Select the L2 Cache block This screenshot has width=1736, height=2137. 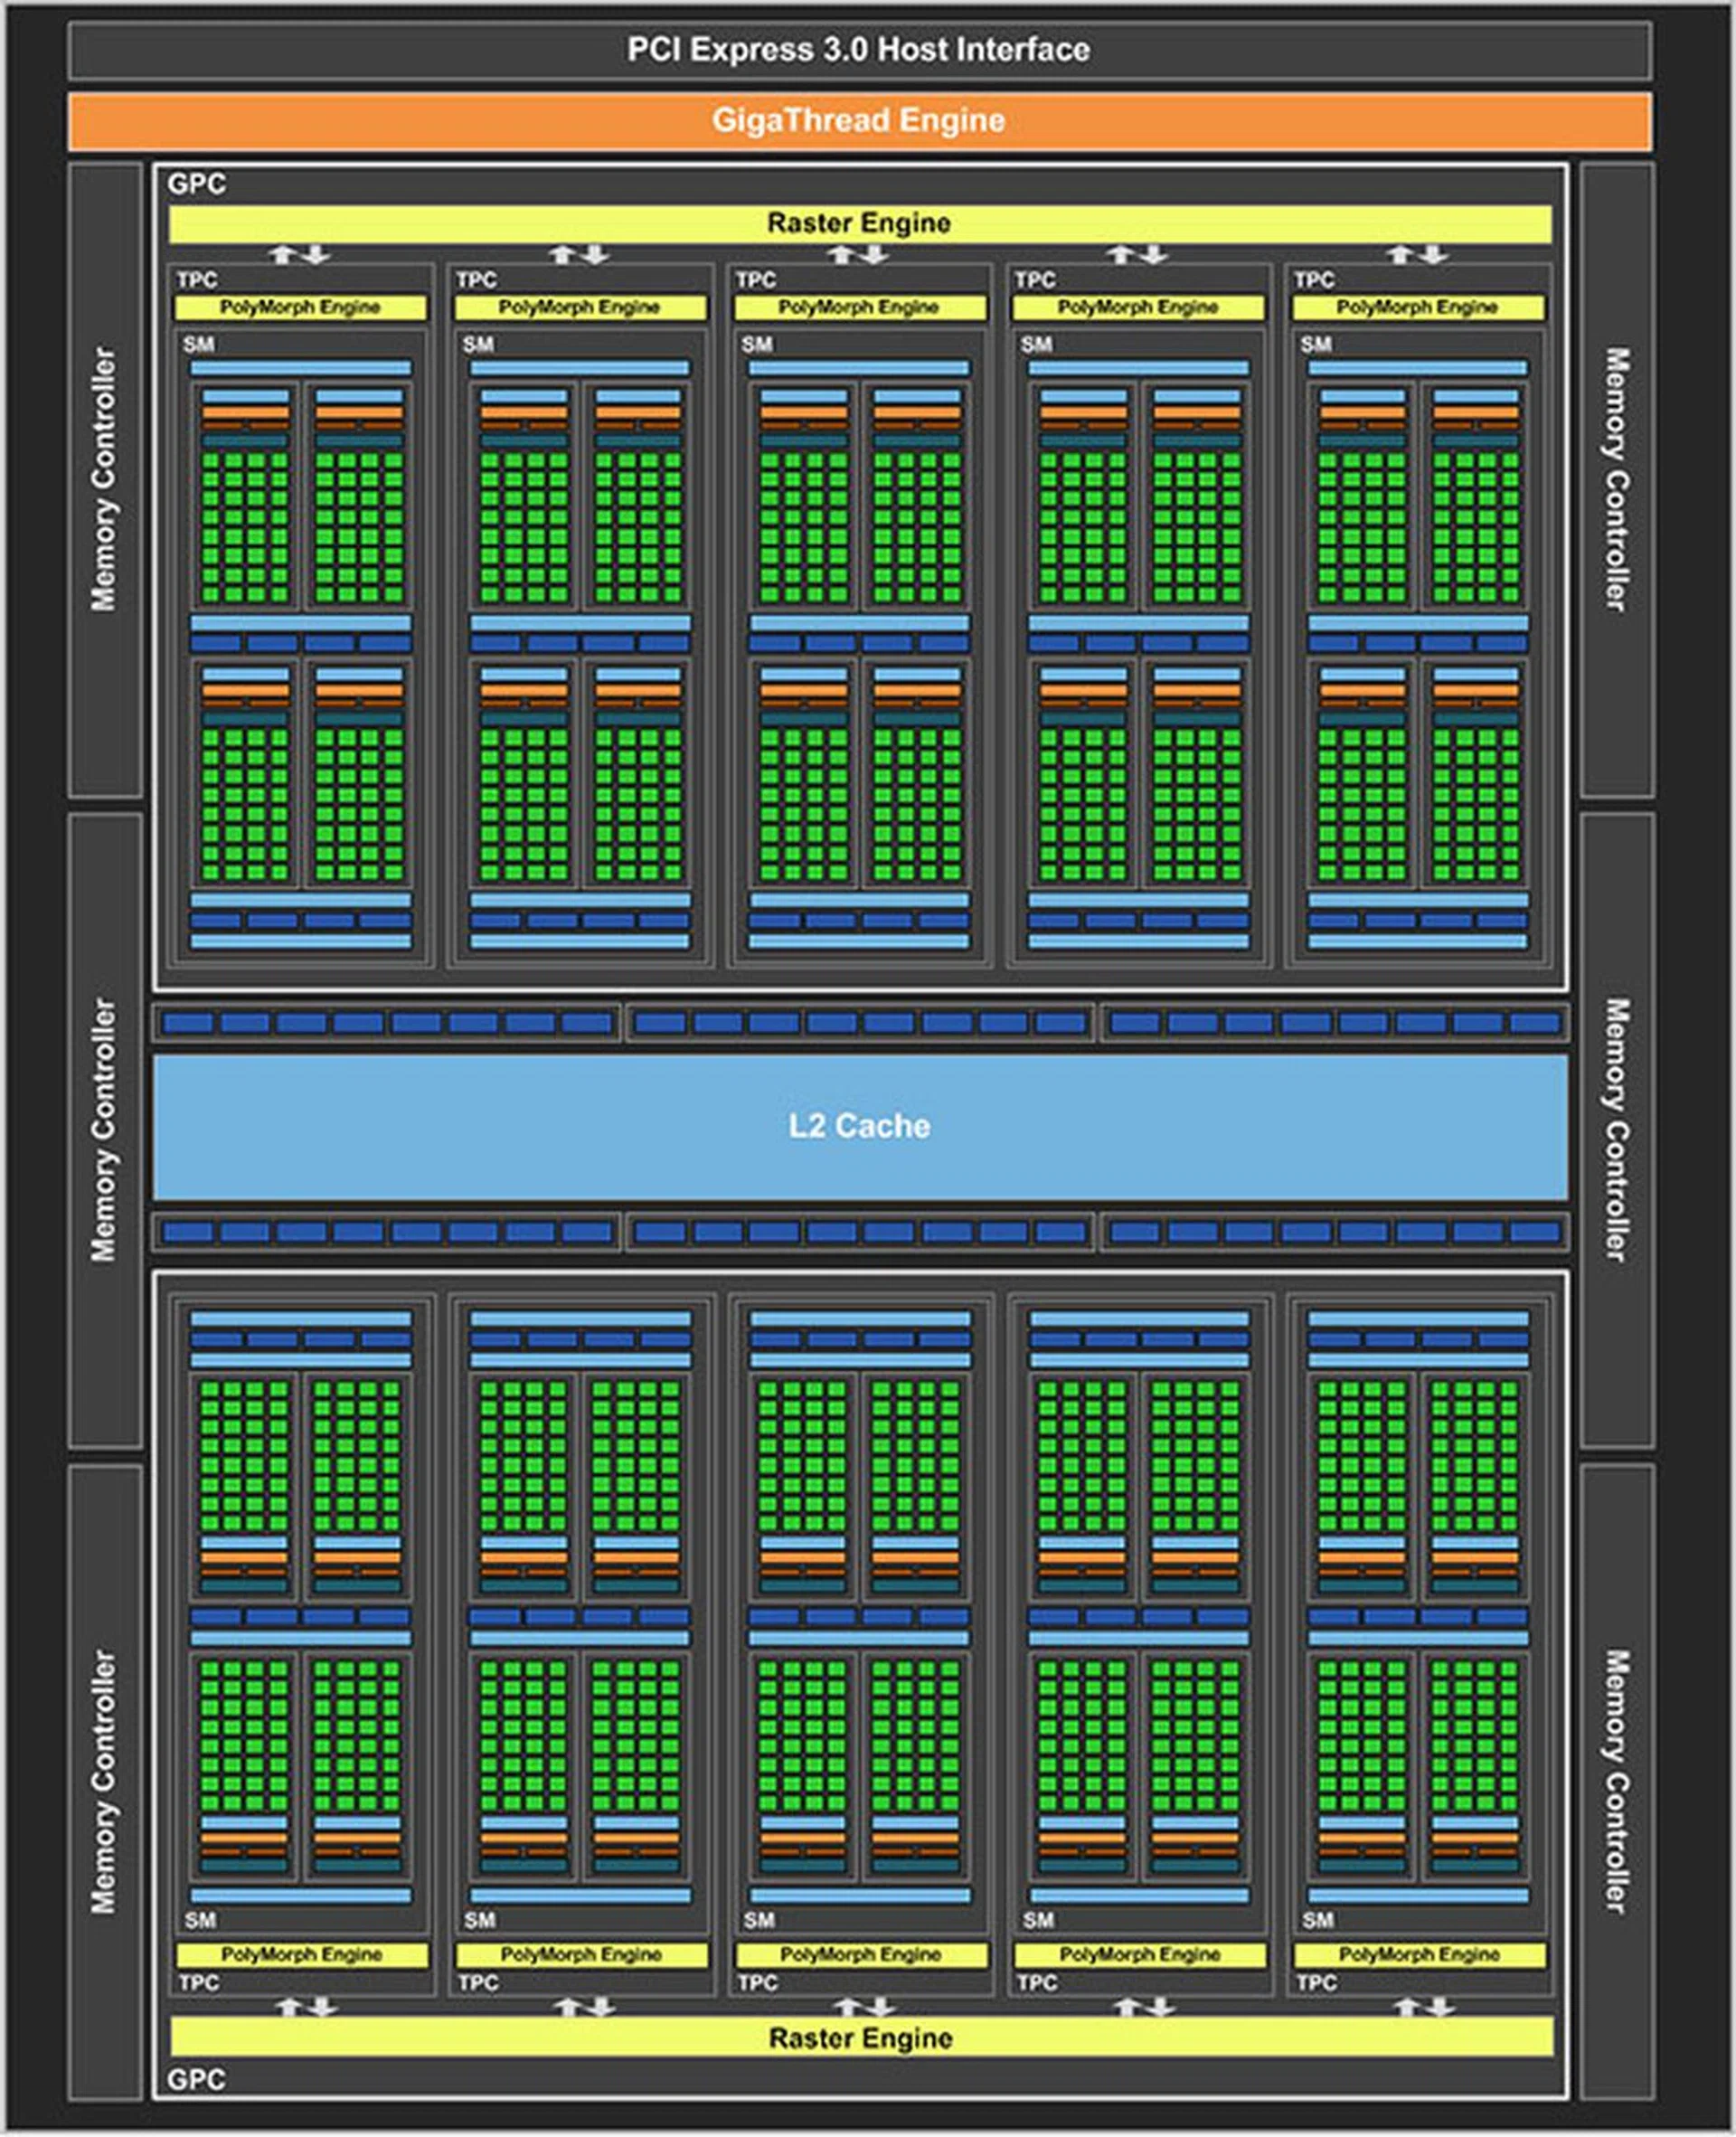coord(858,1126)
